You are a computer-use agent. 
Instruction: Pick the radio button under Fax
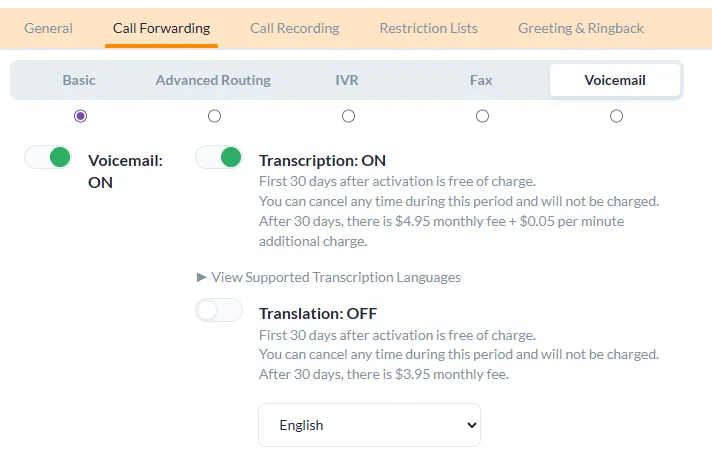pyautogui.click(x=482, y=116)
